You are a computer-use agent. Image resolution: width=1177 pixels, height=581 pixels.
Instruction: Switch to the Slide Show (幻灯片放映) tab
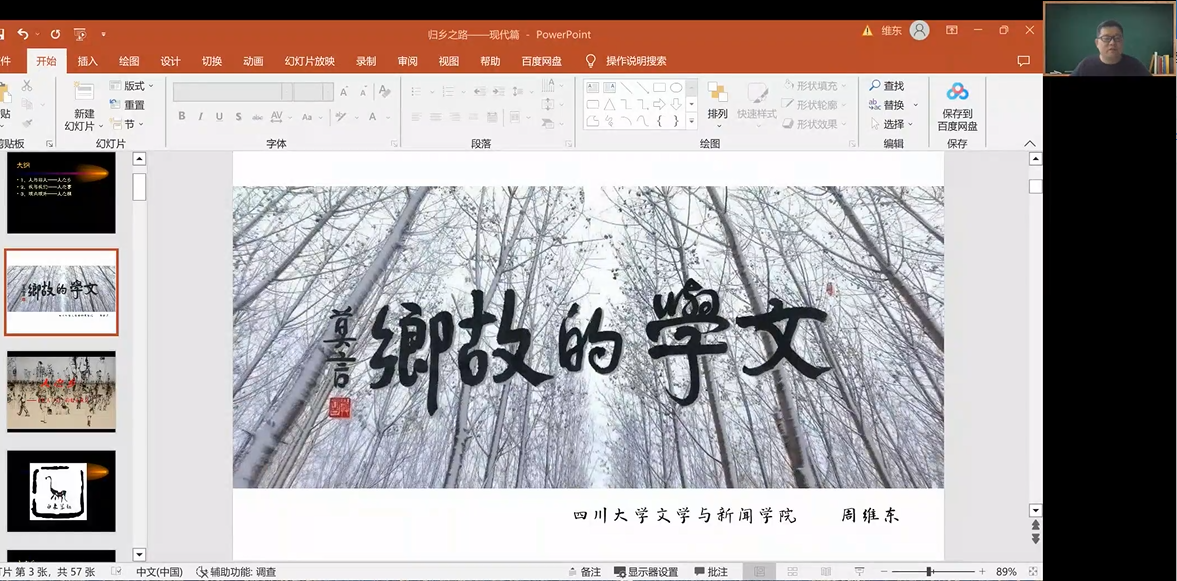click(310, 61)
